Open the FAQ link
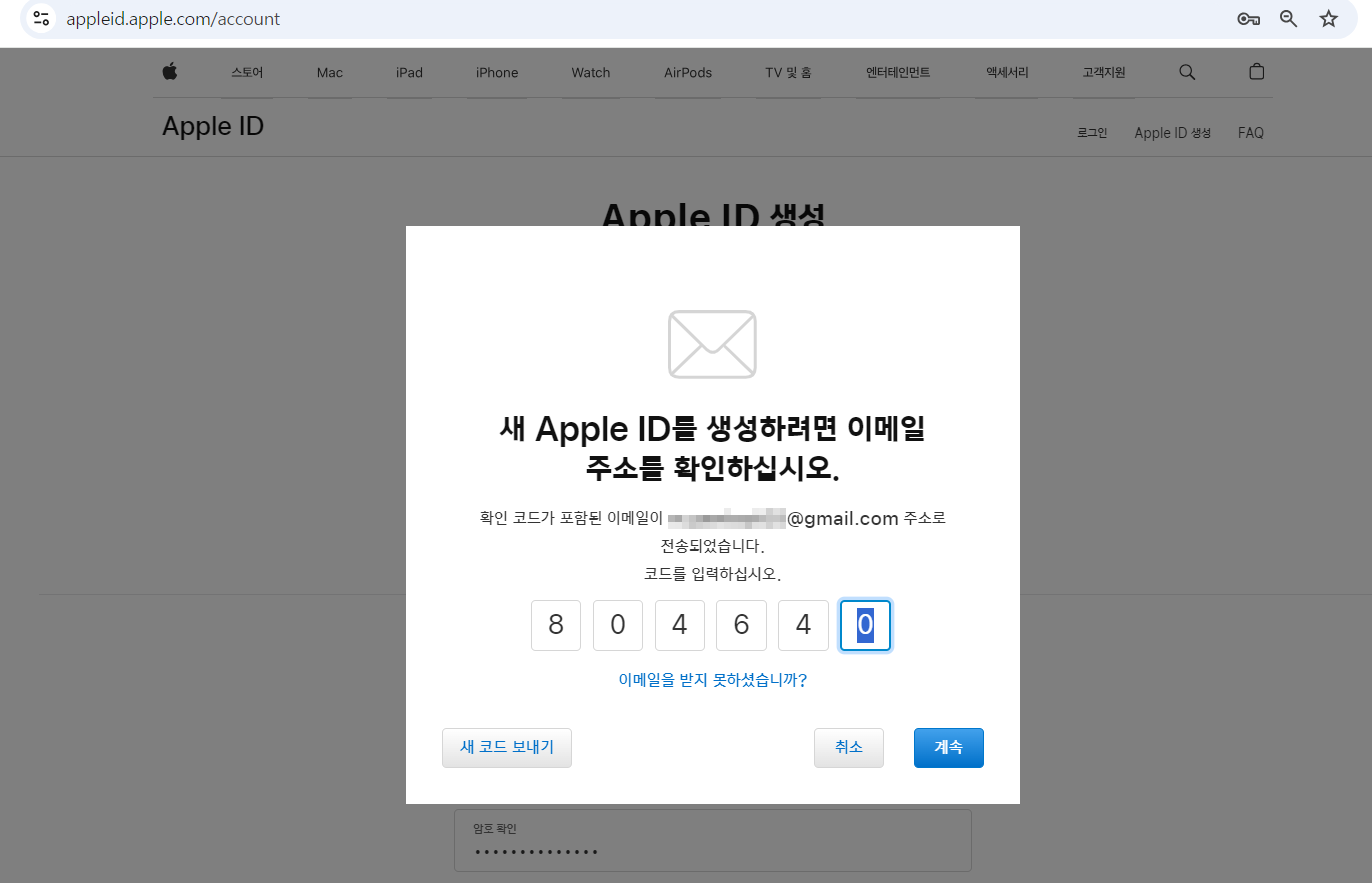1372x883 pixels. click(1251, 133)
